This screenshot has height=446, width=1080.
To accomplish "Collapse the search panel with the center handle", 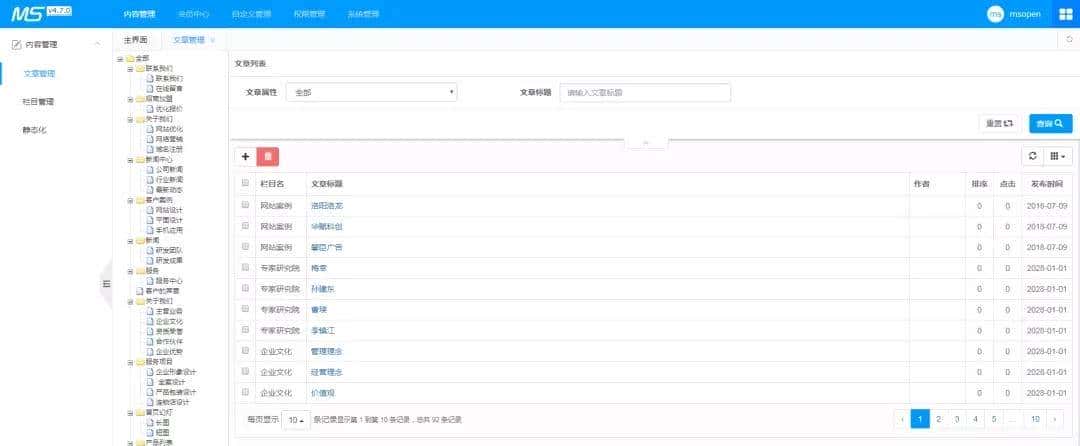I will click(646, 142).
